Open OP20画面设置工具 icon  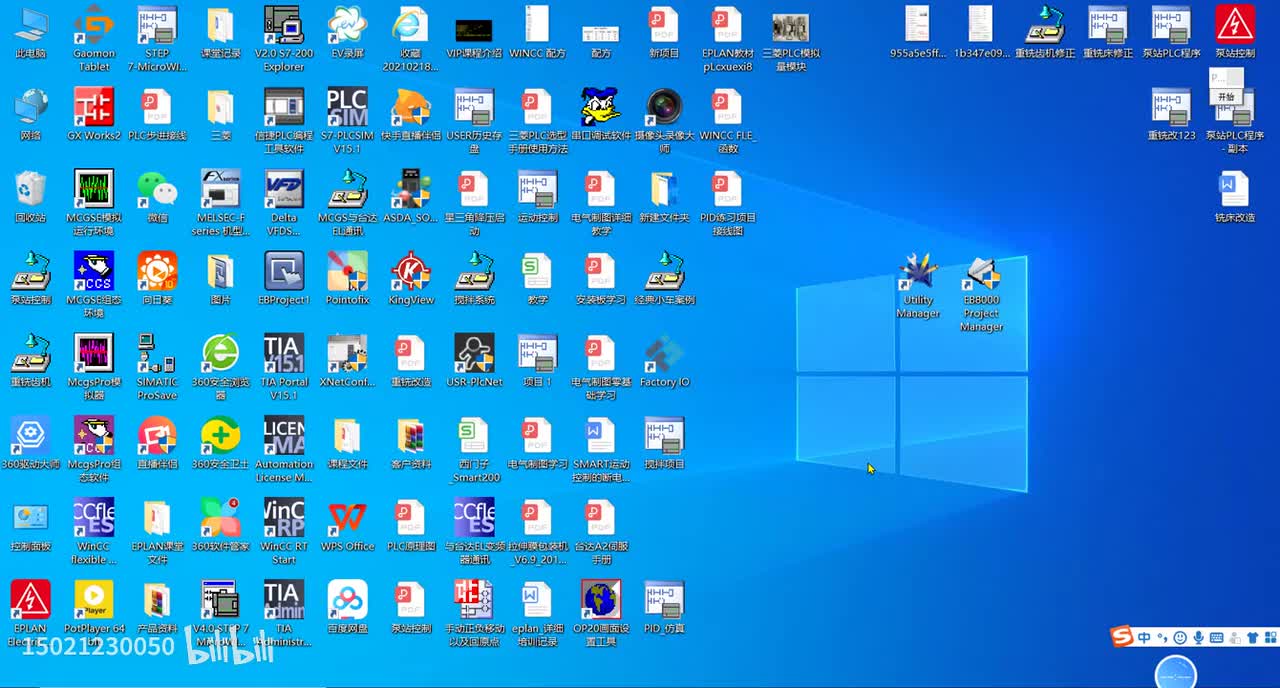pos(601,613)
